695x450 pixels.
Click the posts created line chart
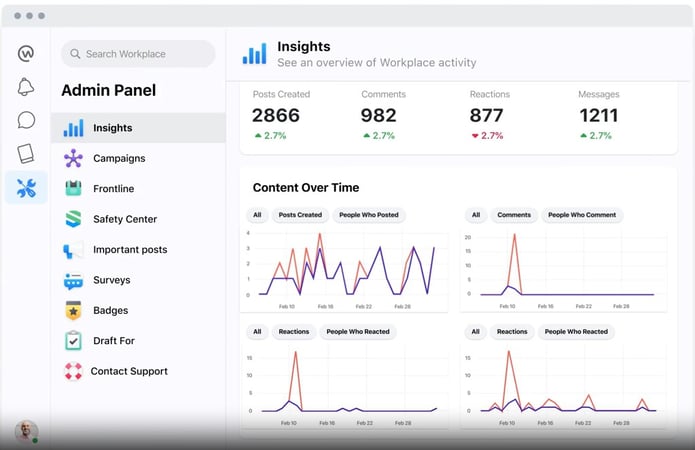344,270
